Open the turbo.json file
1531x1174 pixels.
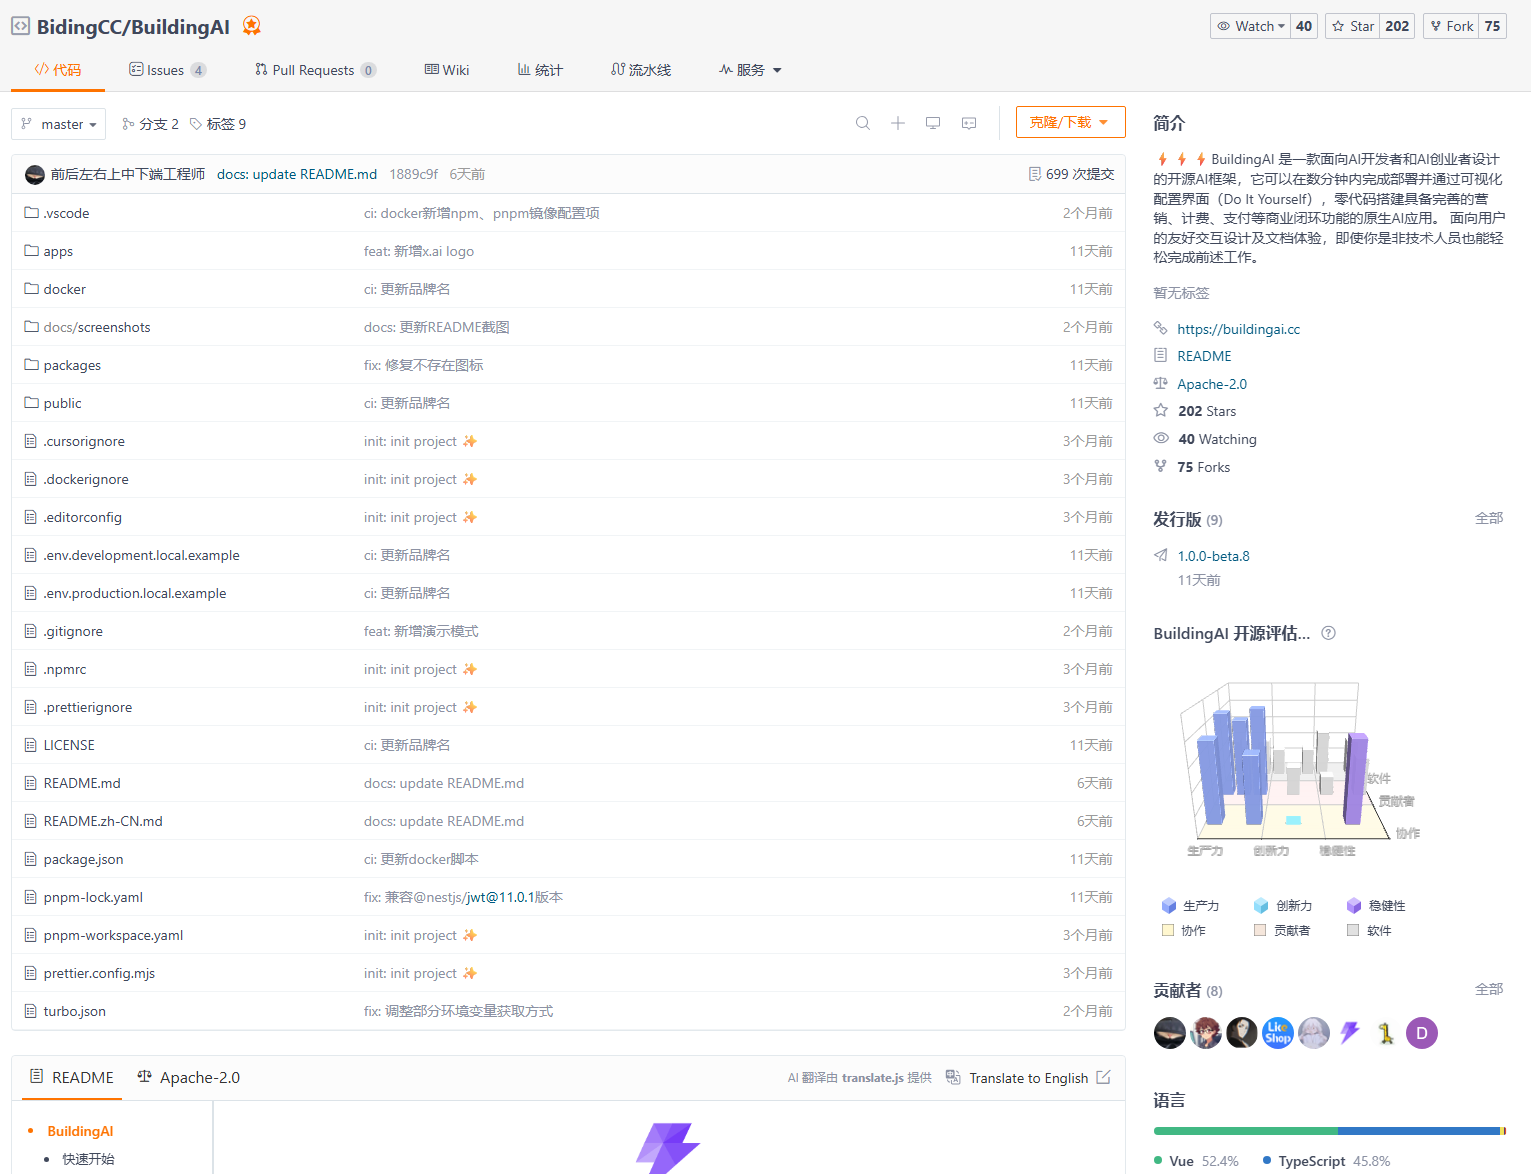tap(74, 1012)
